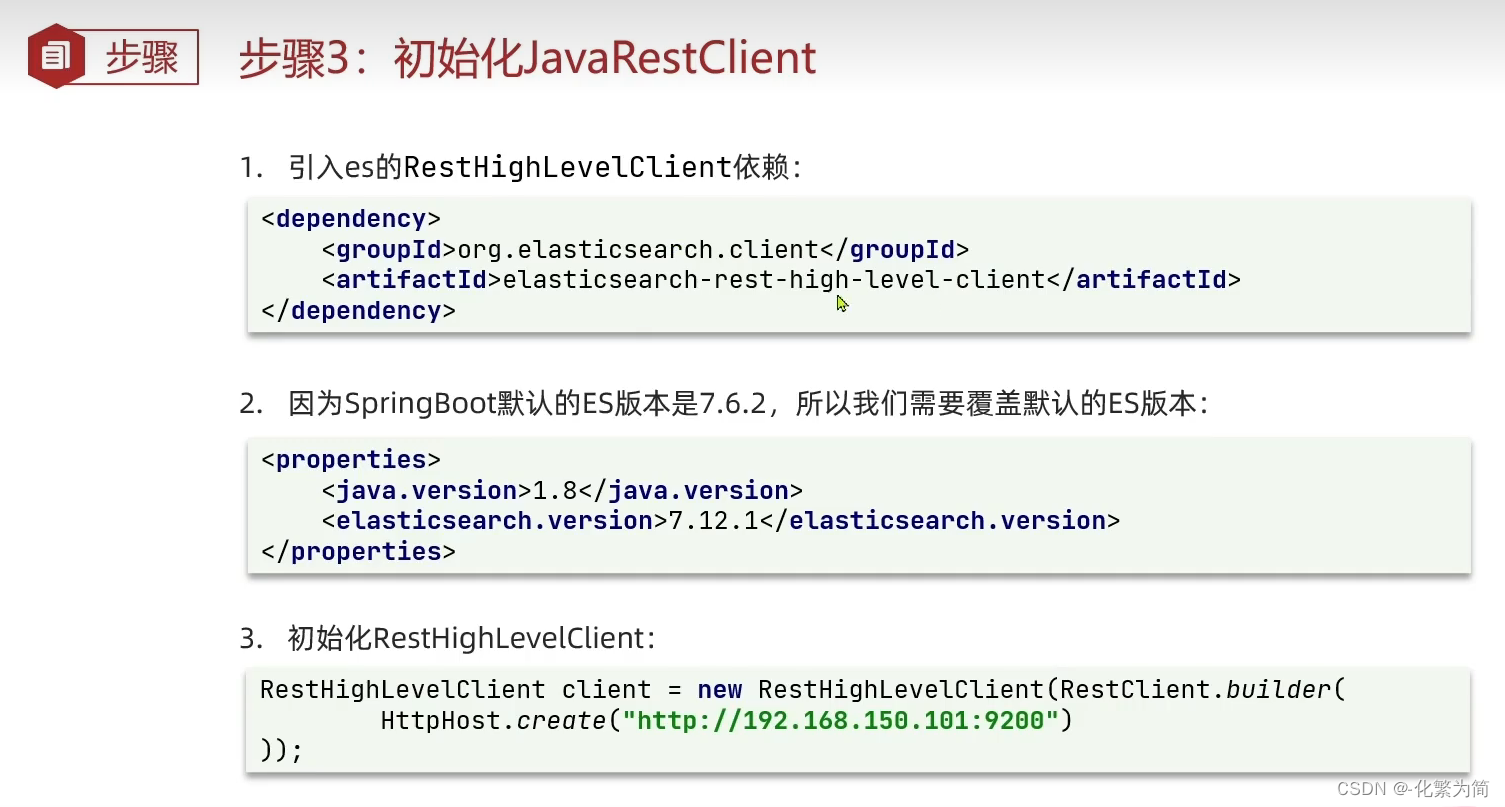Click the URL string http://192.168.150.101:9200
1505x807 pixels.
coord(841,720)
